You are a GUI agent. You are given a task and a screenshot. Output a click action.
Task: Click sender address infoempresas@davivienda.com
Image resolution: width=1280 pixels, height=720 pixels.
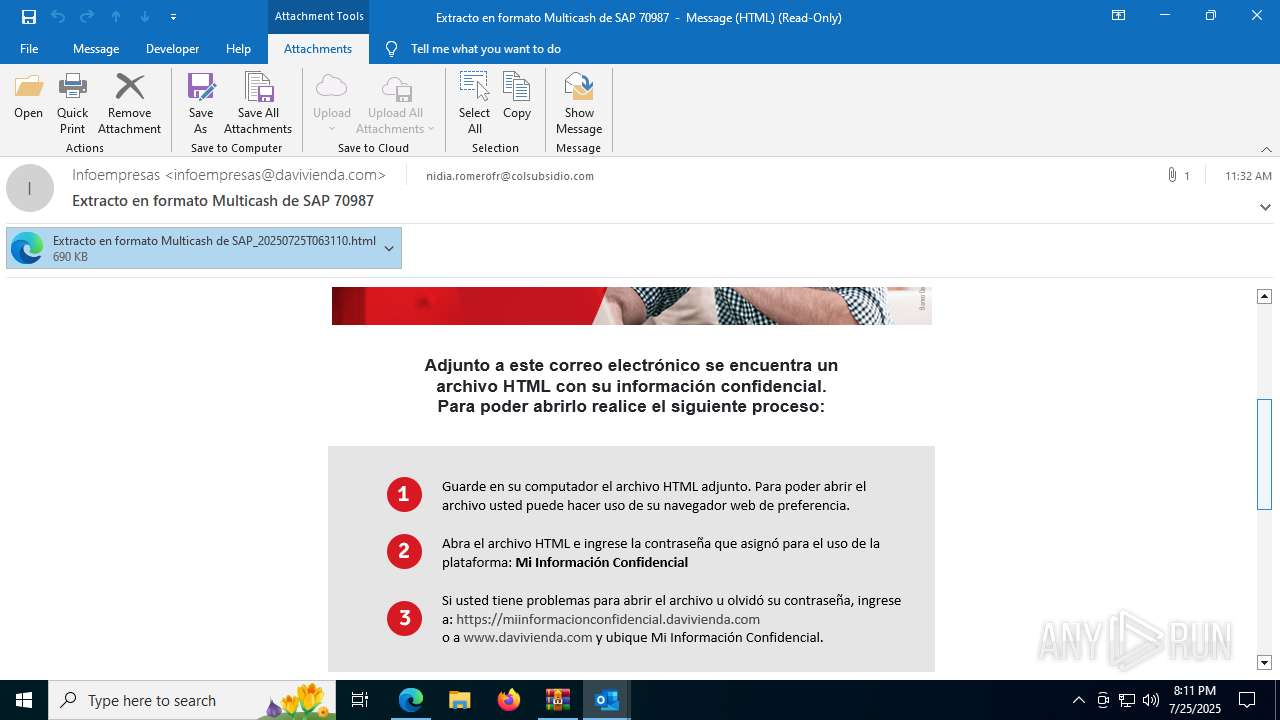coord(275,175)
